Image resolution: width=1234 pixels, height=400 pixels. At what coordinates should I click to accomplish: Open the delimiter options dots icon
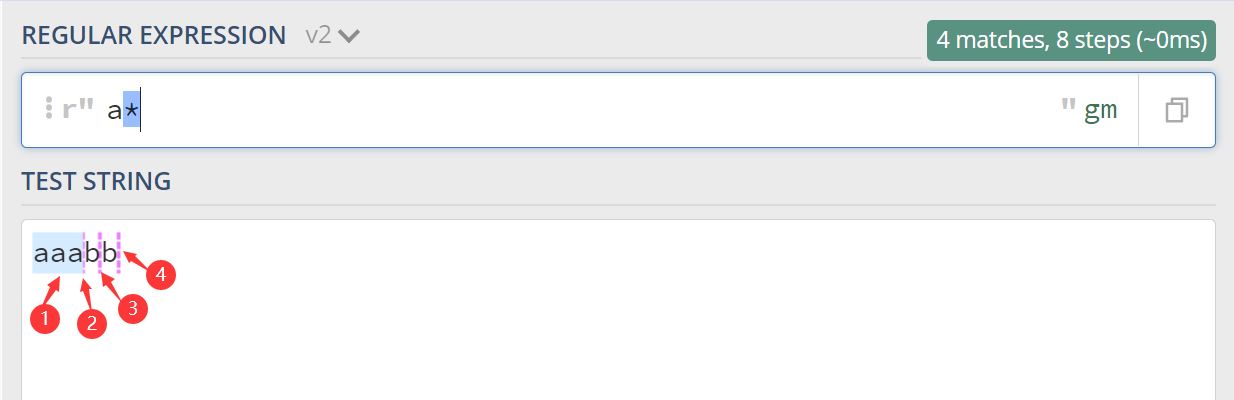[48, 110]
